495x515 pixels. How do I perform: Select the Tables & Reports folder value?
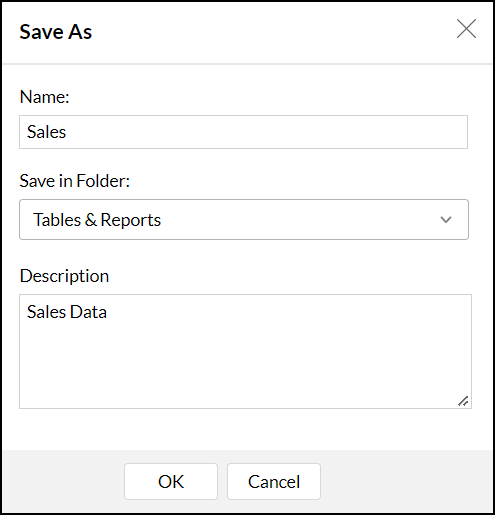[97, 220]
